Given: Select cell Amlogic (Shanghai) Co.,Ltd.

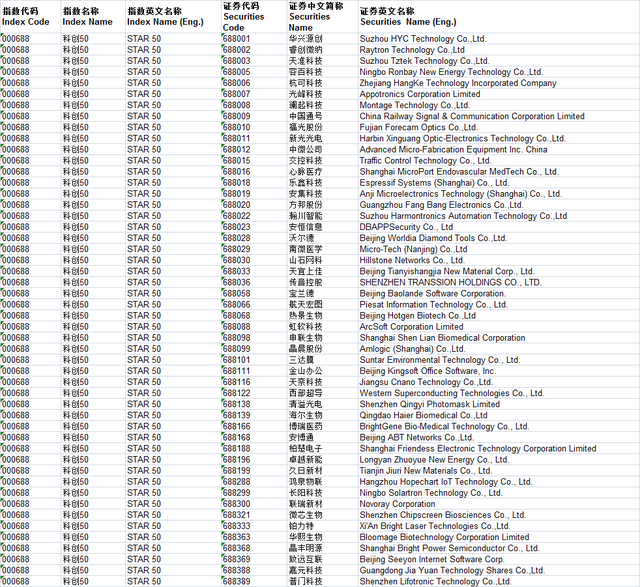Looking at the screenshot, I should click(x=498, y=349).
